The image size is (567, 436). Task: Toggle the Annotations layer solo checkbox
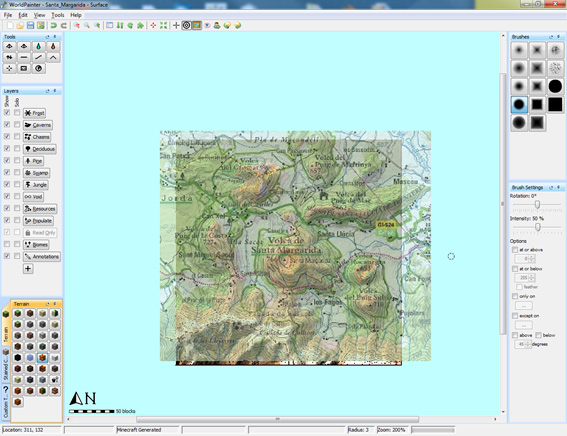tap(17, 256)
